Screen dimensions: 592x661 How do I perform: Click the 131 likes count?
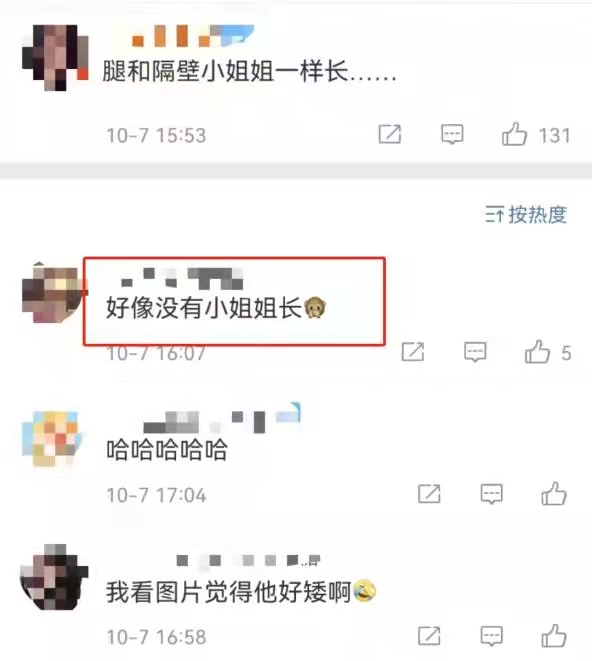click(554, 135)
